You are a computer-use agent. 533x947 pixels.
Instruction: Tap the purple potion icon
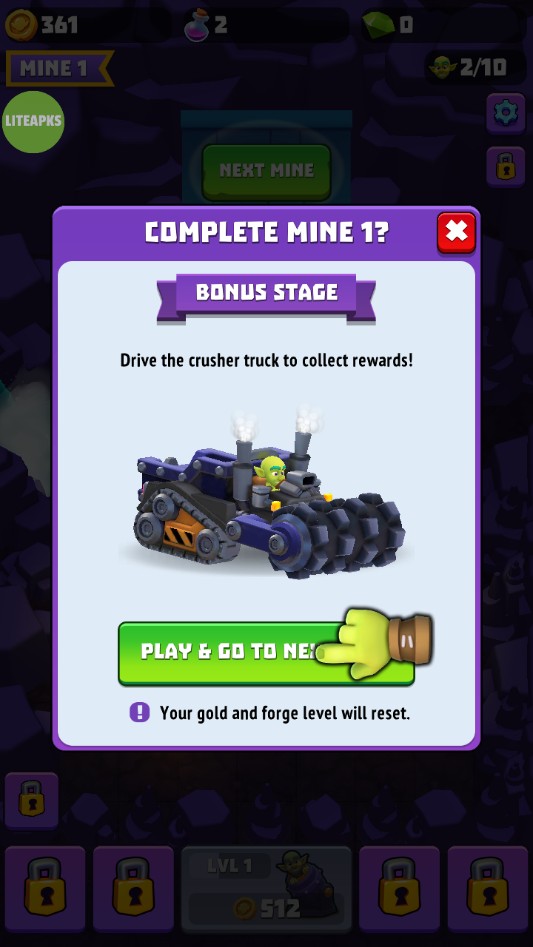198,25
